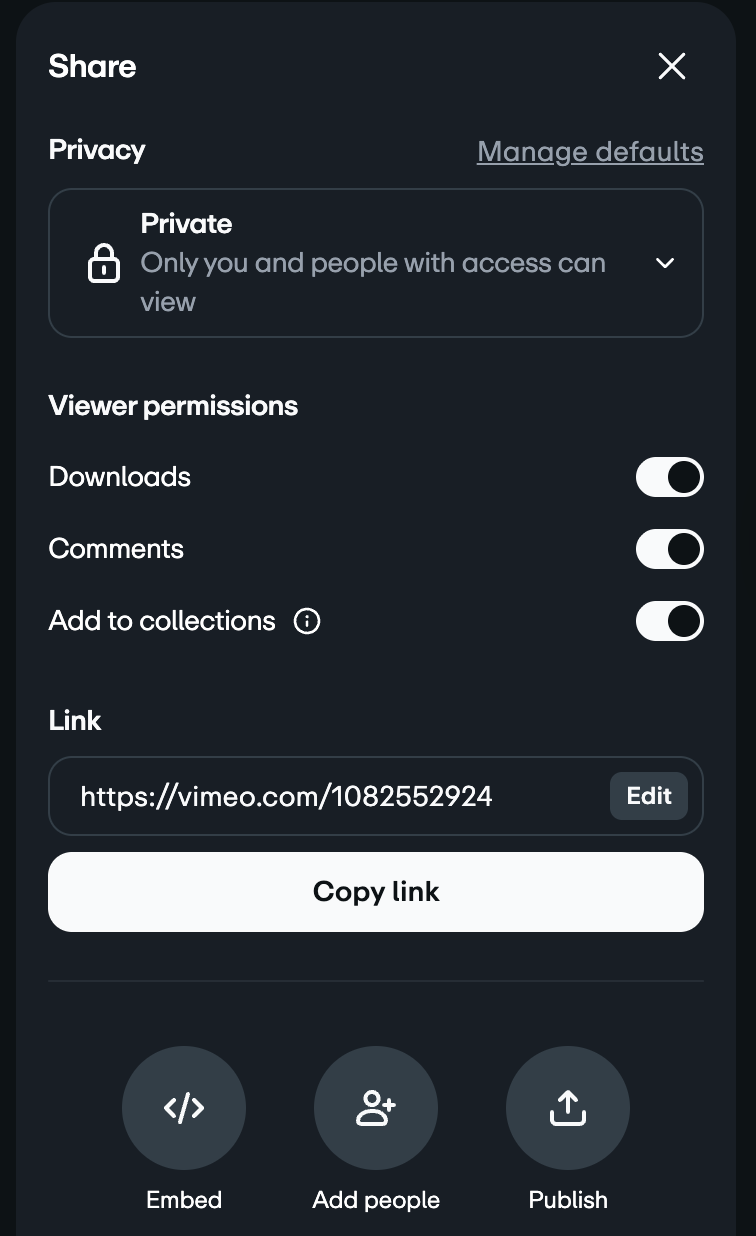
Task: Click the lock icon in Privacy box
Action: point(104,263)
